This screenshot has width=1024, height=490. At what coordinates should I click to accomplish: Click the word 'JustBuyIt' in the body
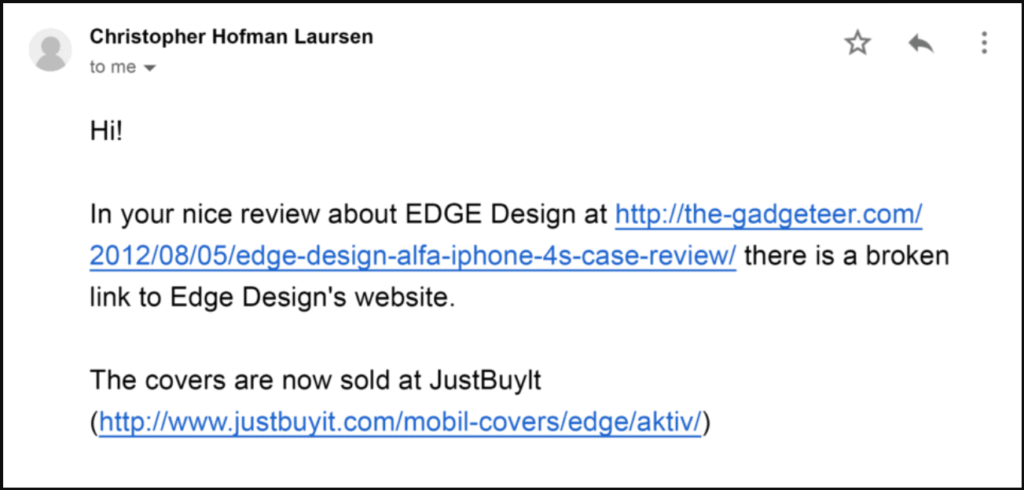click(x=485, y=381)
